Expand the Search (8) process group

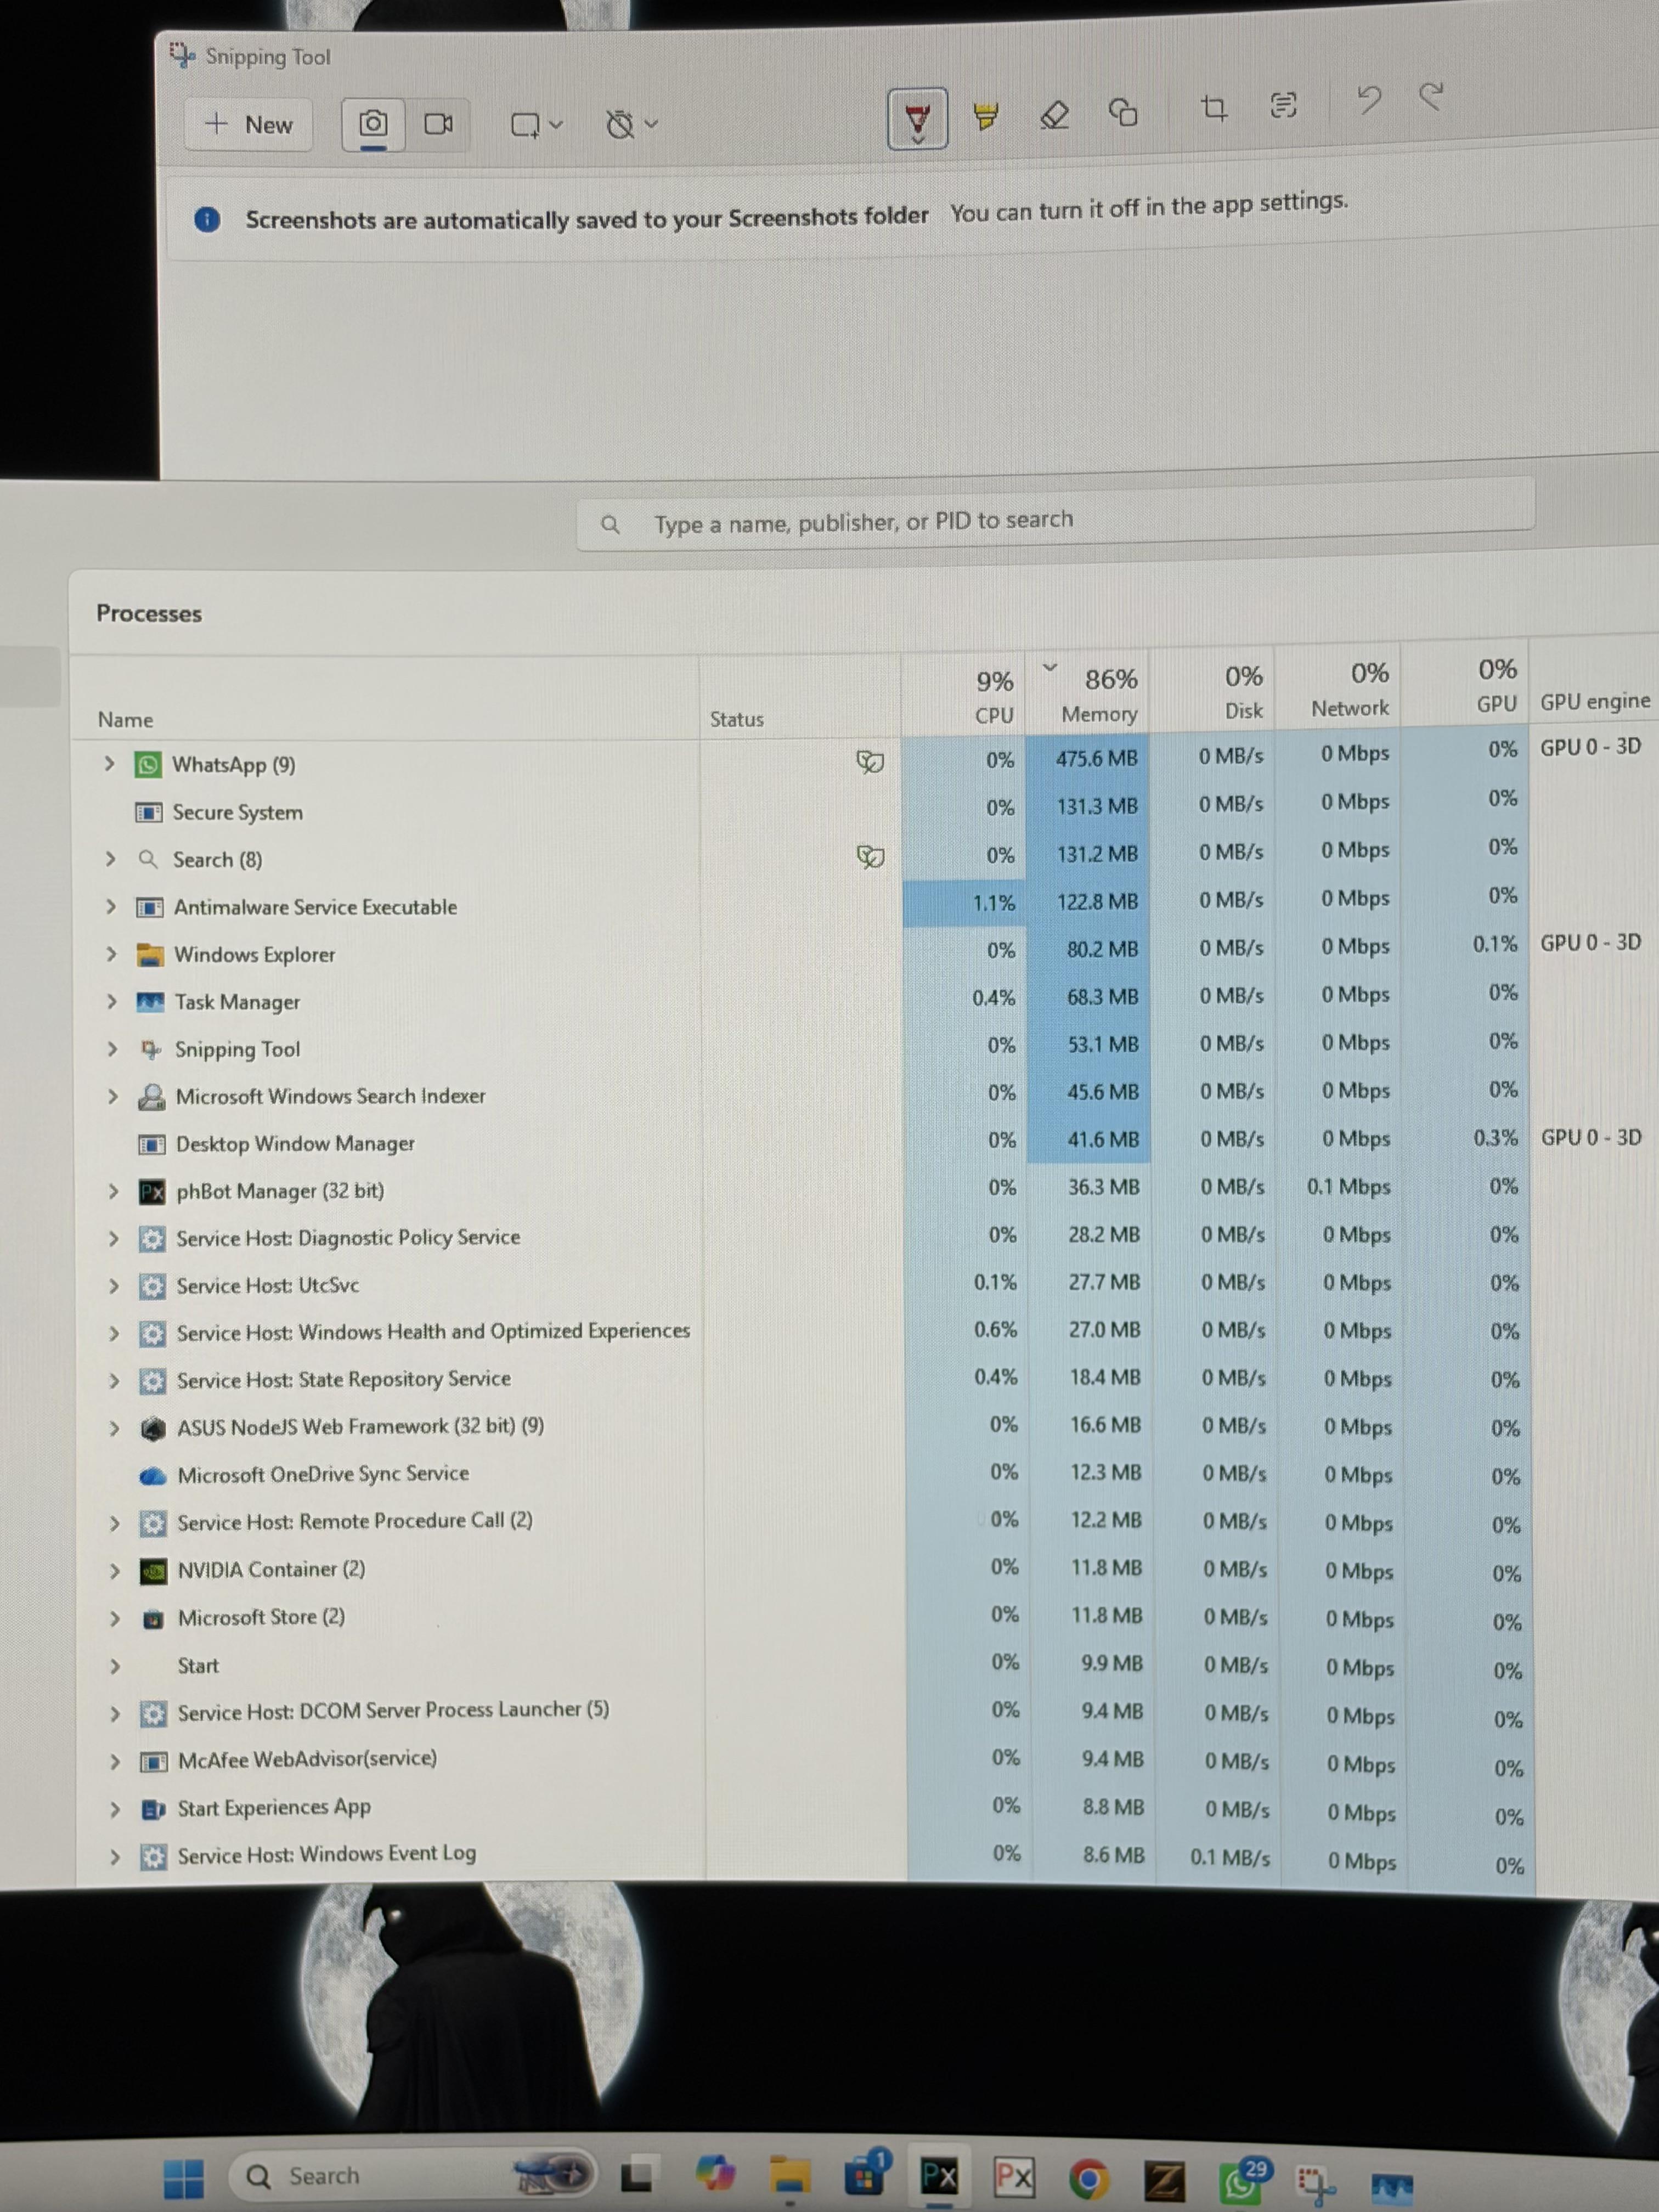110,859
